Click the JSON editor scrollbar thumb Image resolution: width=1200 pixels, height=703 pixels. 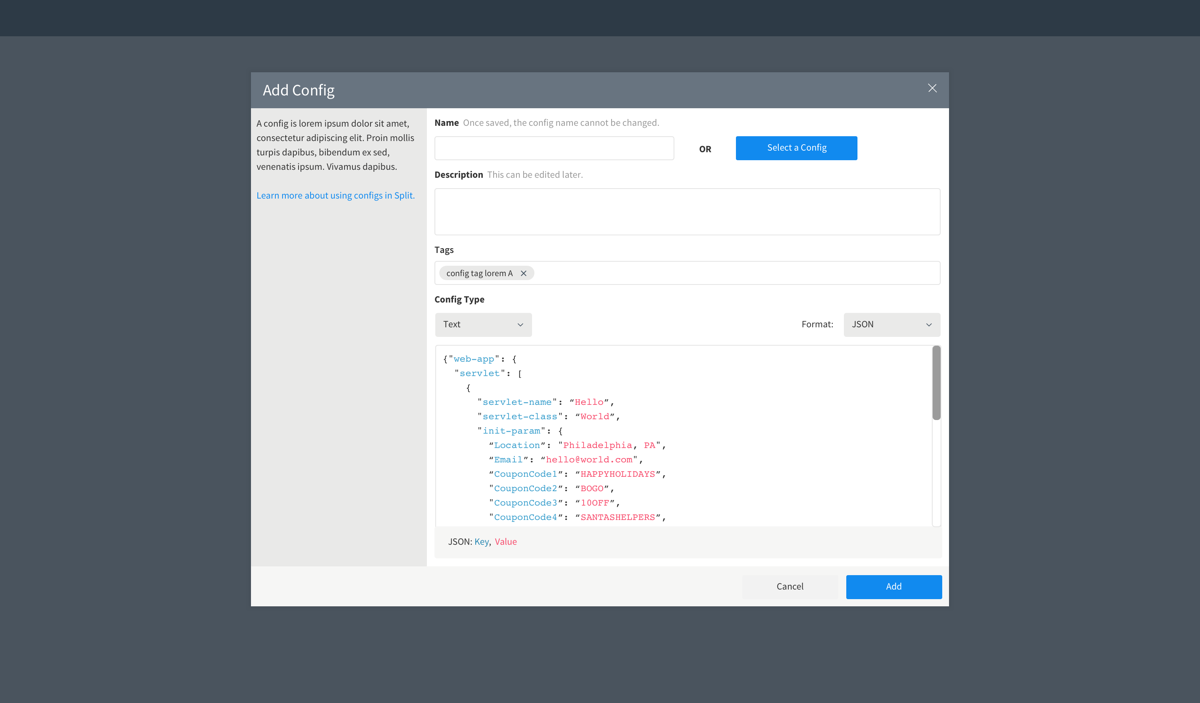pos(936,383)
